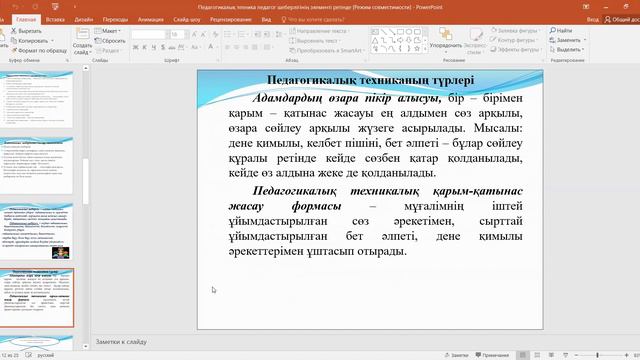Image resolution: width=640 pixels, height=360 pixels.
Task: Open the text columns menu
Action: 268,47
